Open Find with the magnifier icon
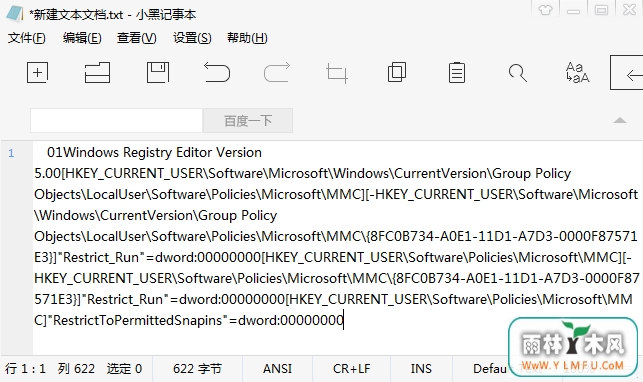This screenshot has height=382, width=643. (518, 73)
